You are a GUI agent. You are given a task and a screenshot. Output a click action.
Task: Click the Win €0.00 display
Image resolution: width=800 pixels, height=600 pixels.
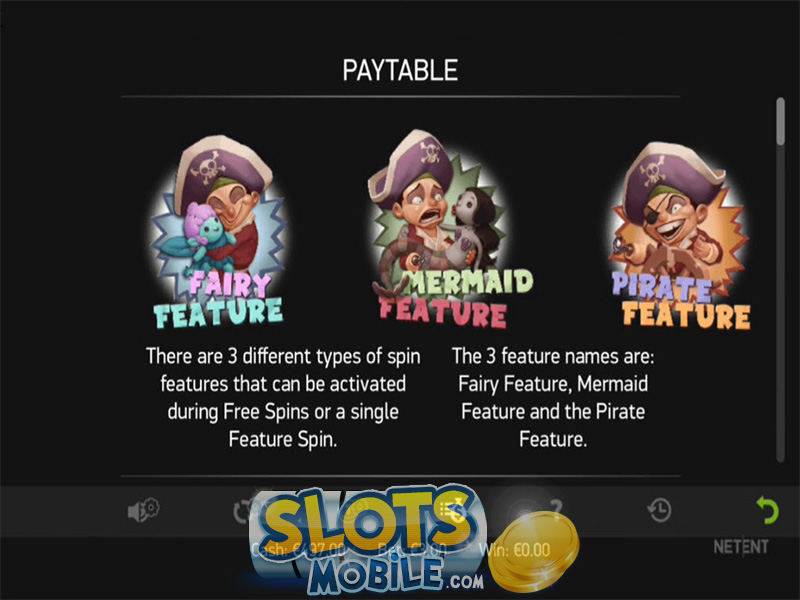[514, 550]
